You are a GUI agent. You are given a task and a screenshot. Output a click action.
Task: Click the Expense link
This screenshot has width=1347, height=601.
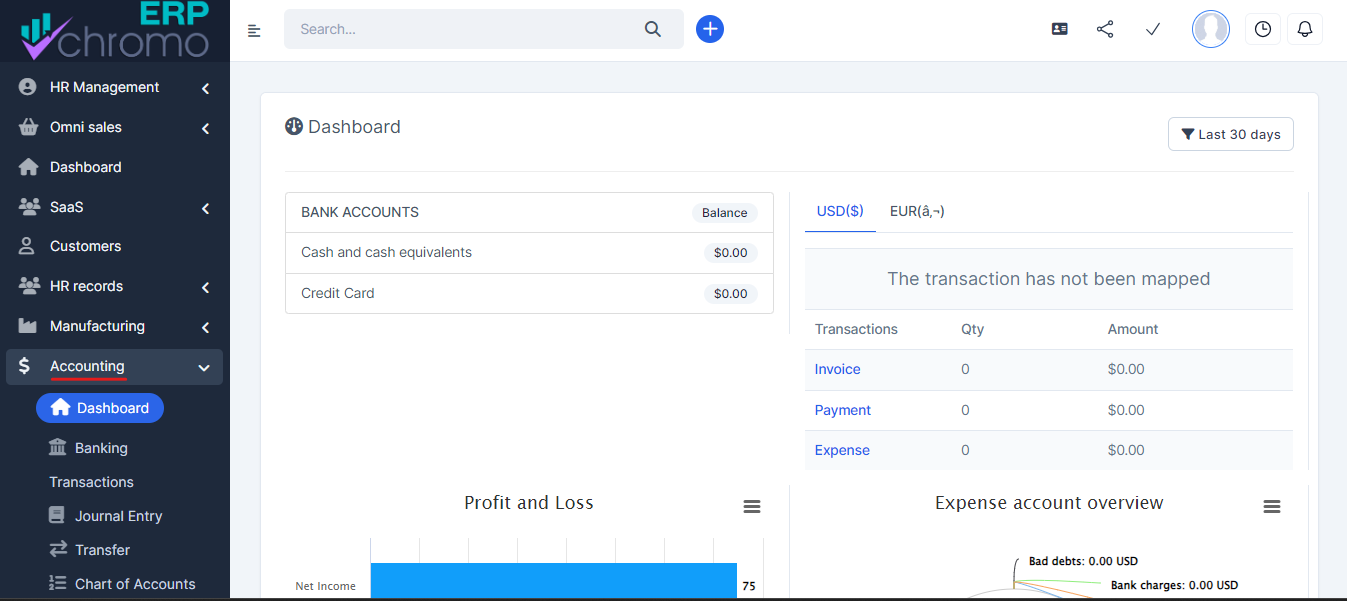pos(842,450)
